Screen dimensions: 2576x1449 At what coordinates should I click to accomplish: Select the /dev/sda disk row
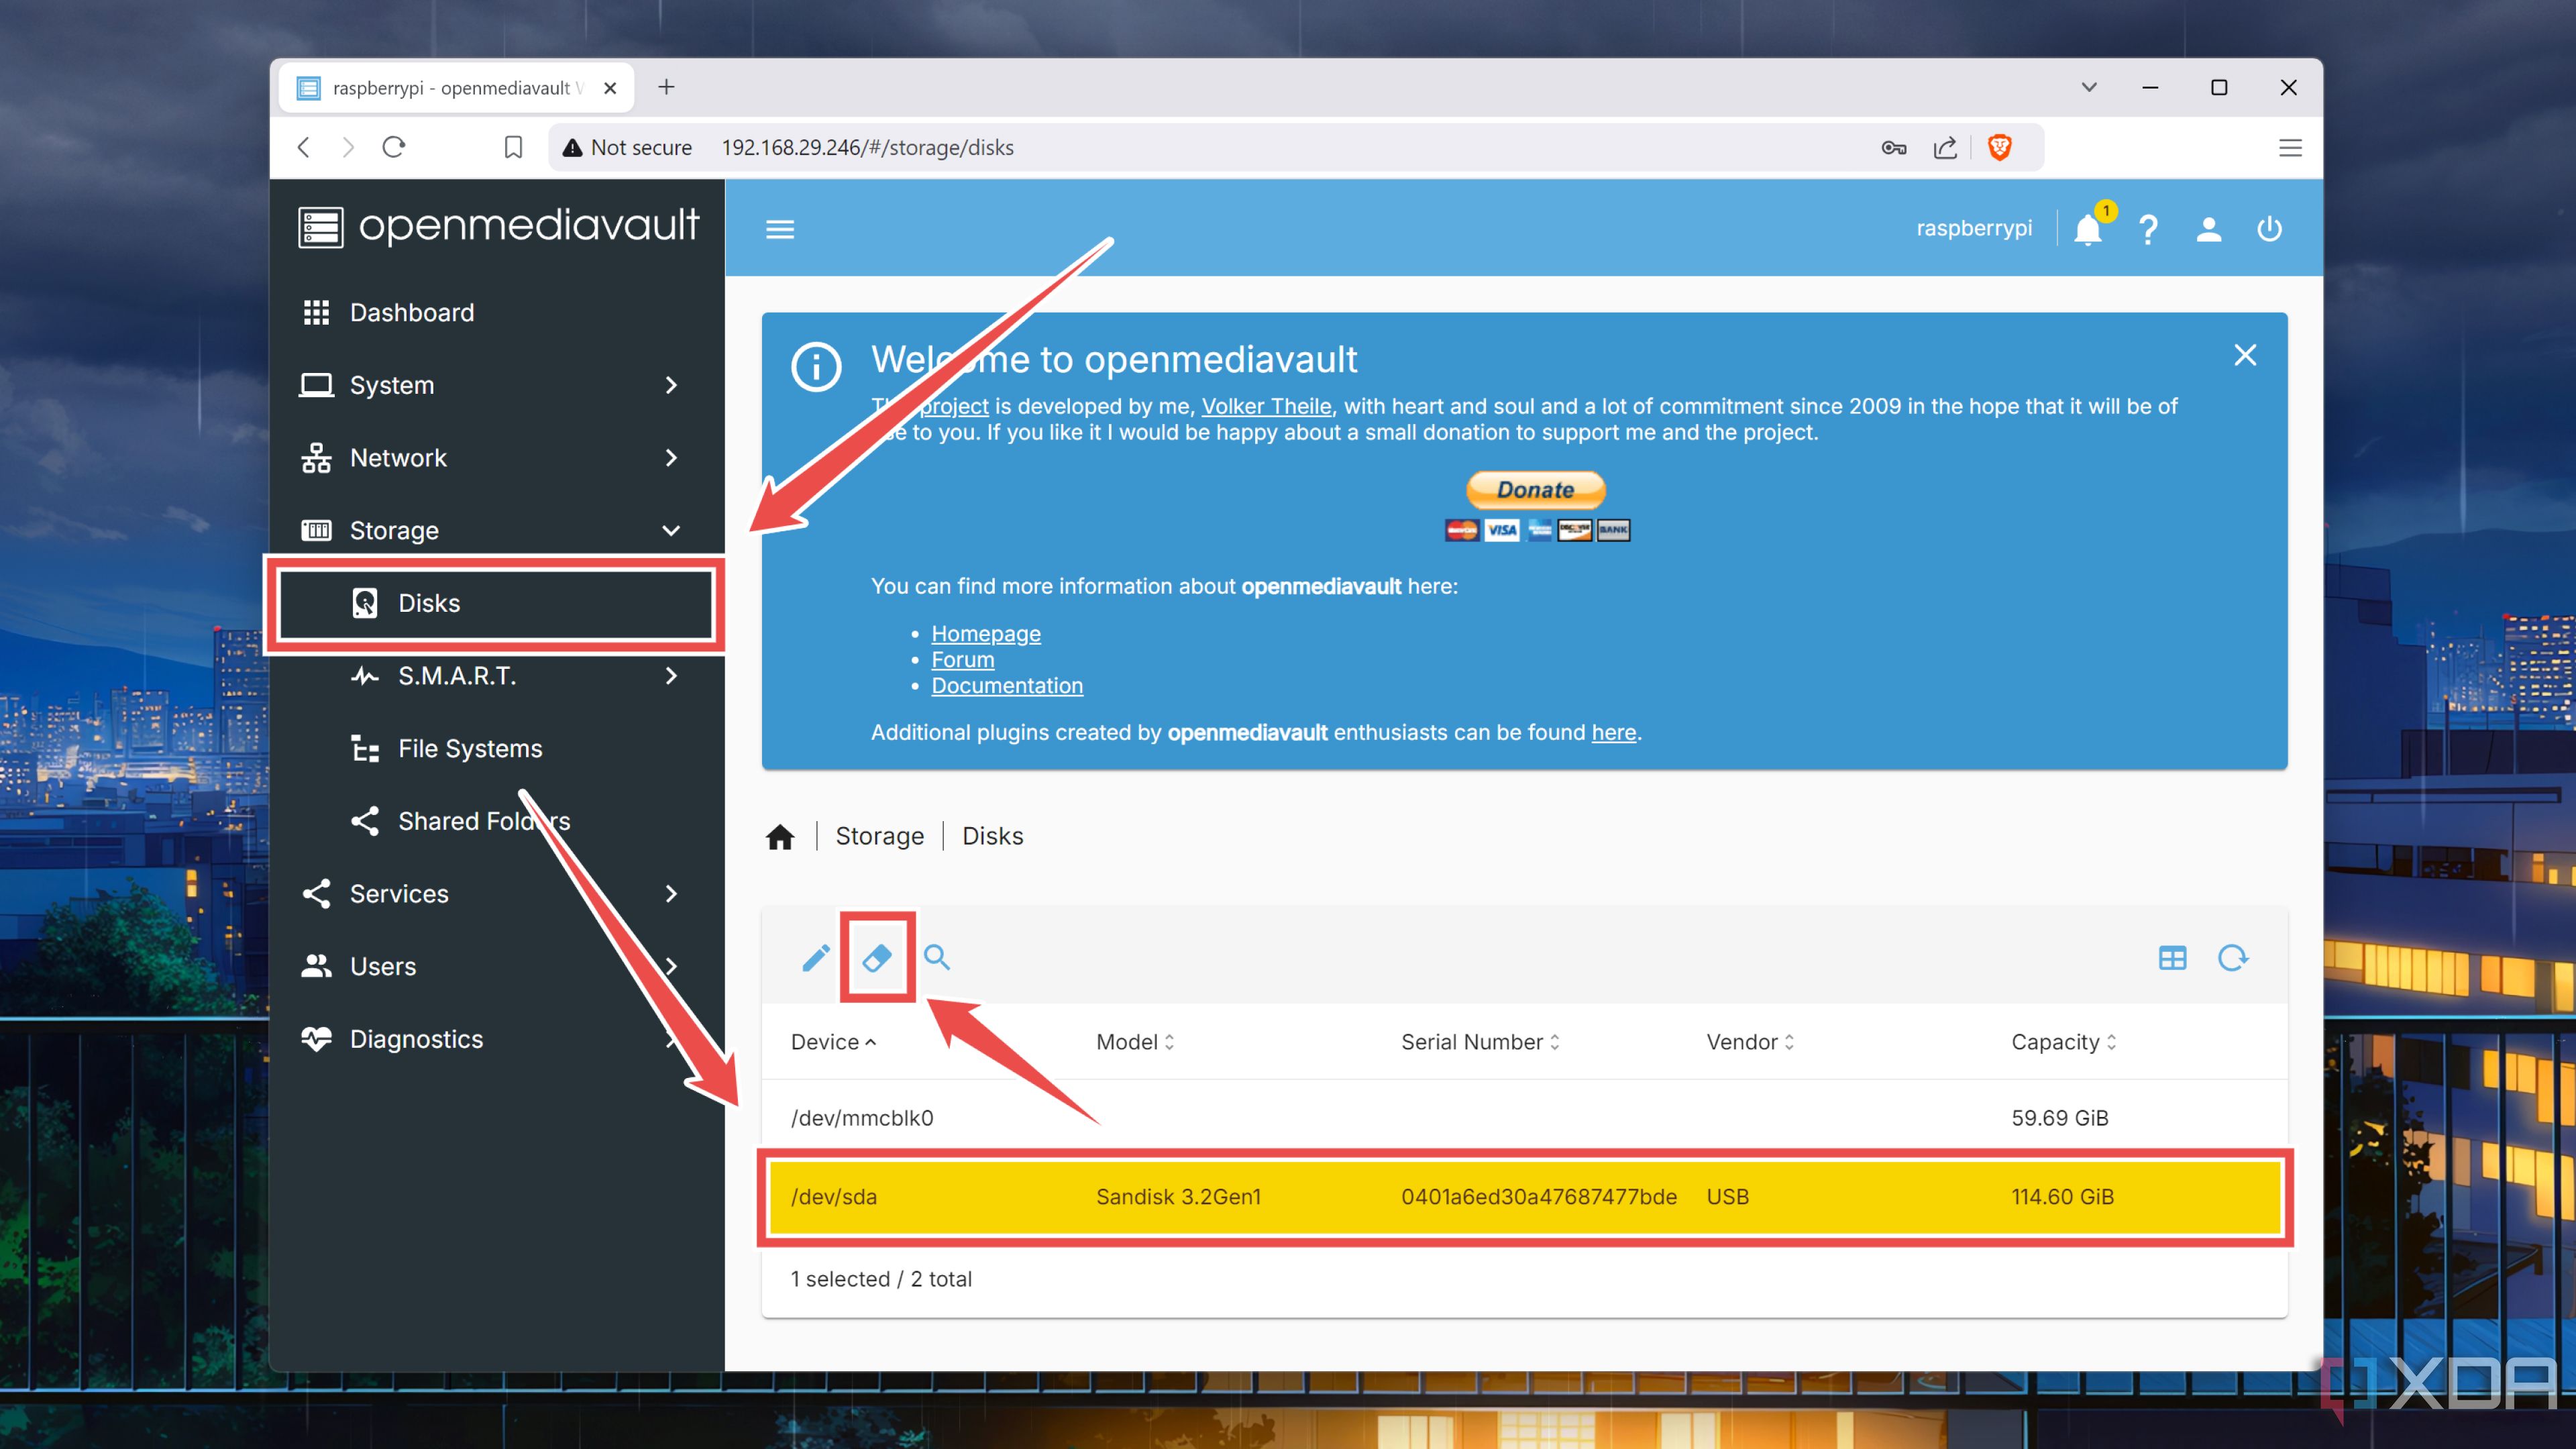[x=1524, y=1197]
